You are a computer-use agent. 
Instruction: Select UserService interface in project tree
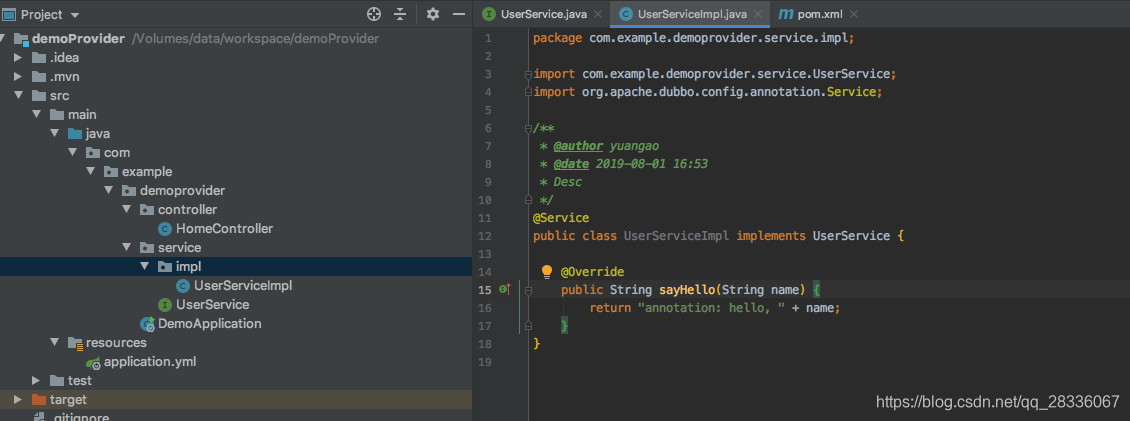[213, 305]
